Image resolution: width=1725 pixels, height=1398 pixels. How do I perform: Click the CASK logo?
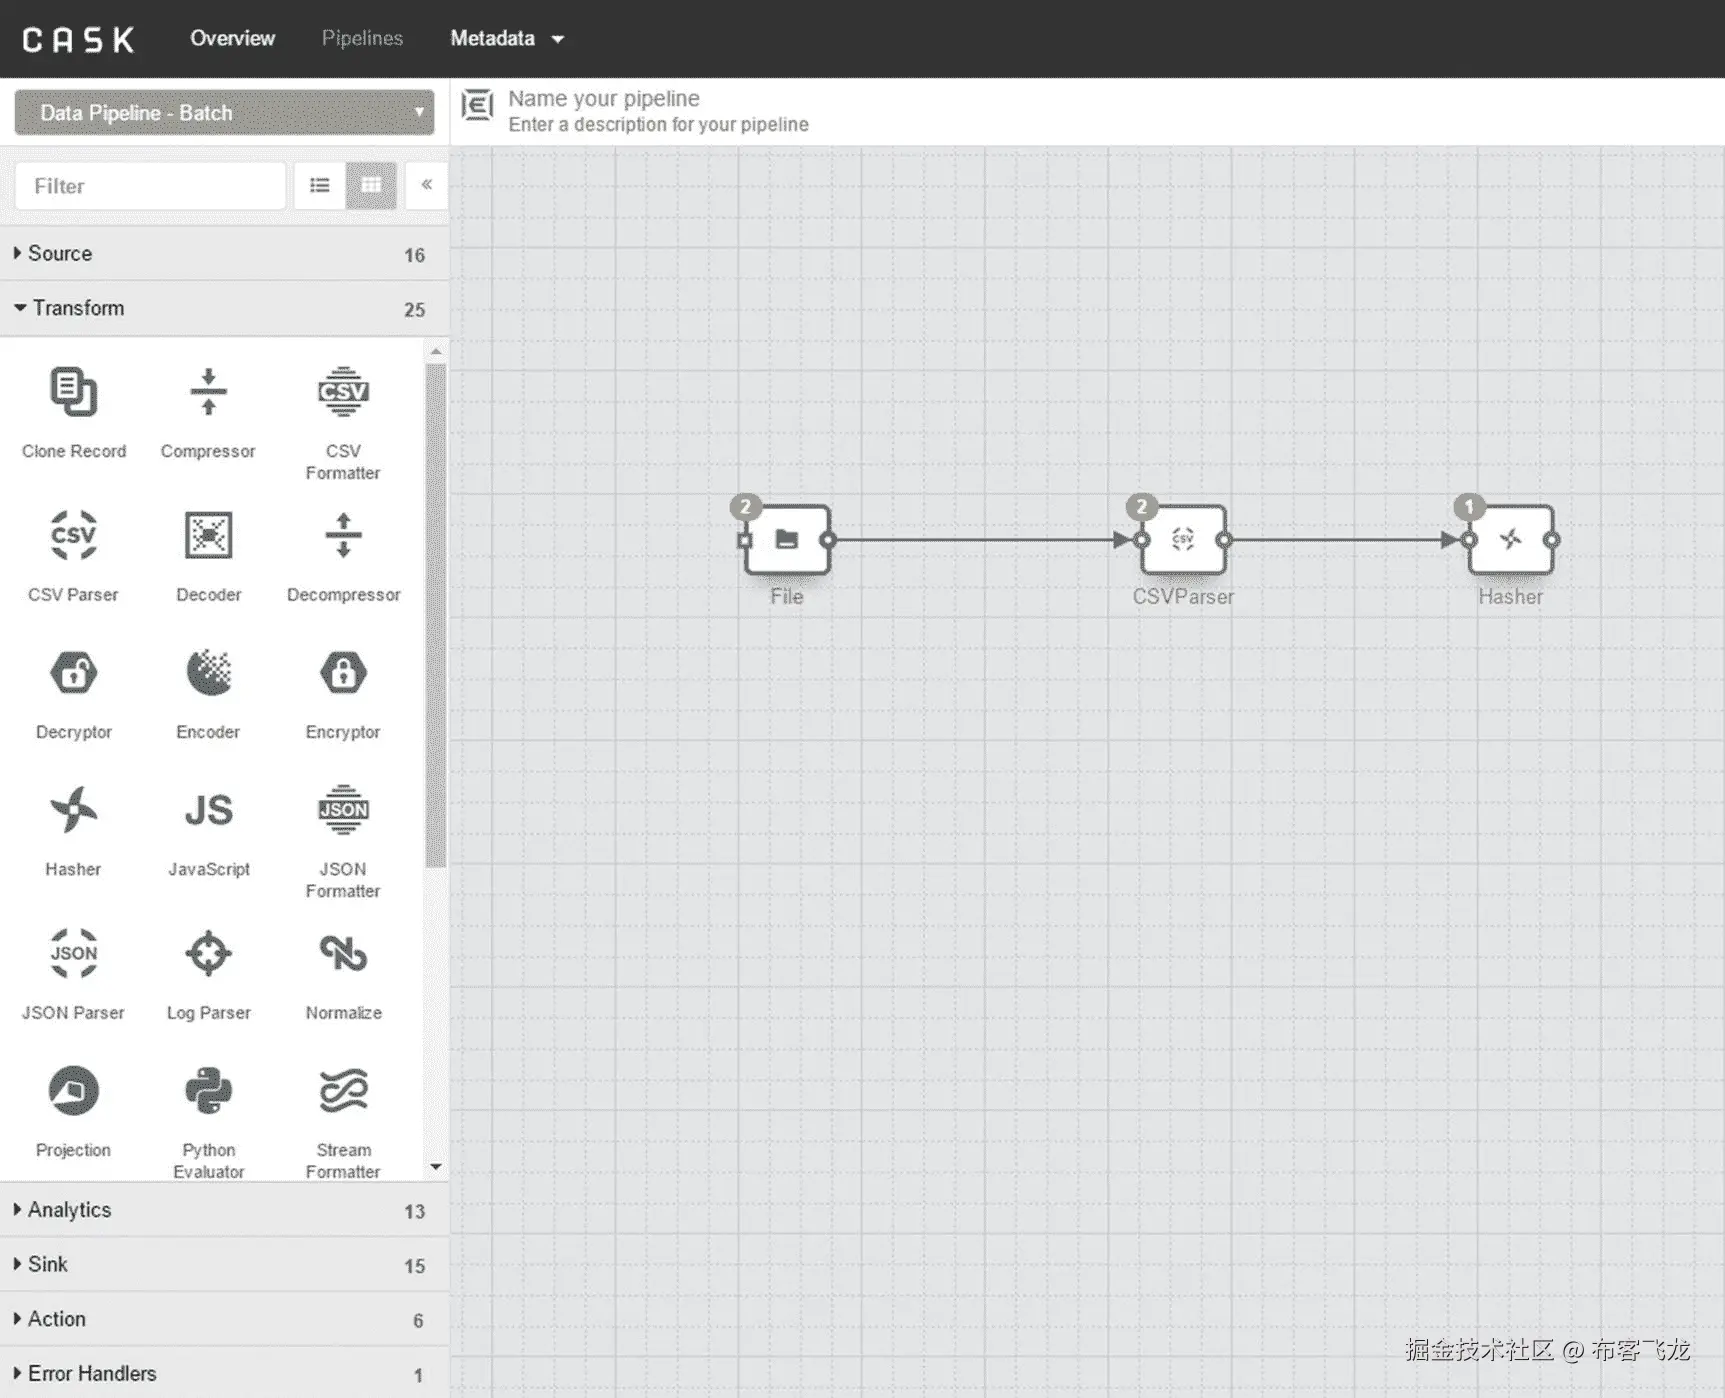pyautogui.click(x=78, y=39)
